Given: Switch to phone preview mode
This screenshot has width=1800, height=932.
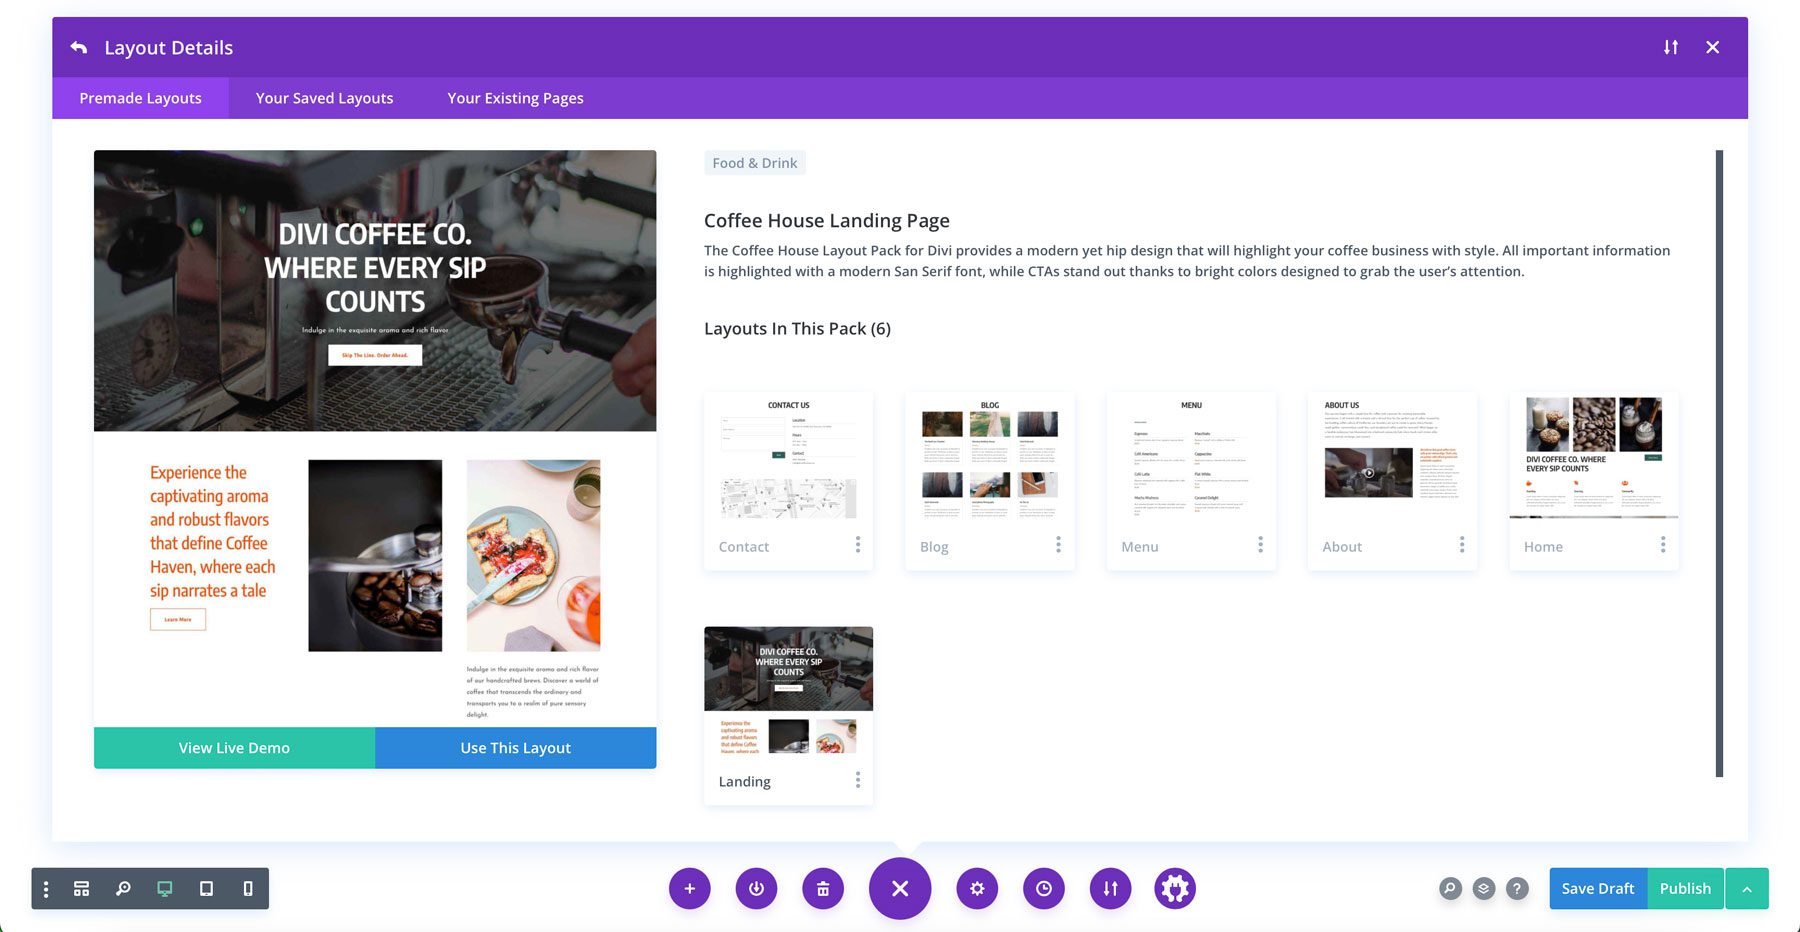Looking at the screenshot, I should [247, 888].
